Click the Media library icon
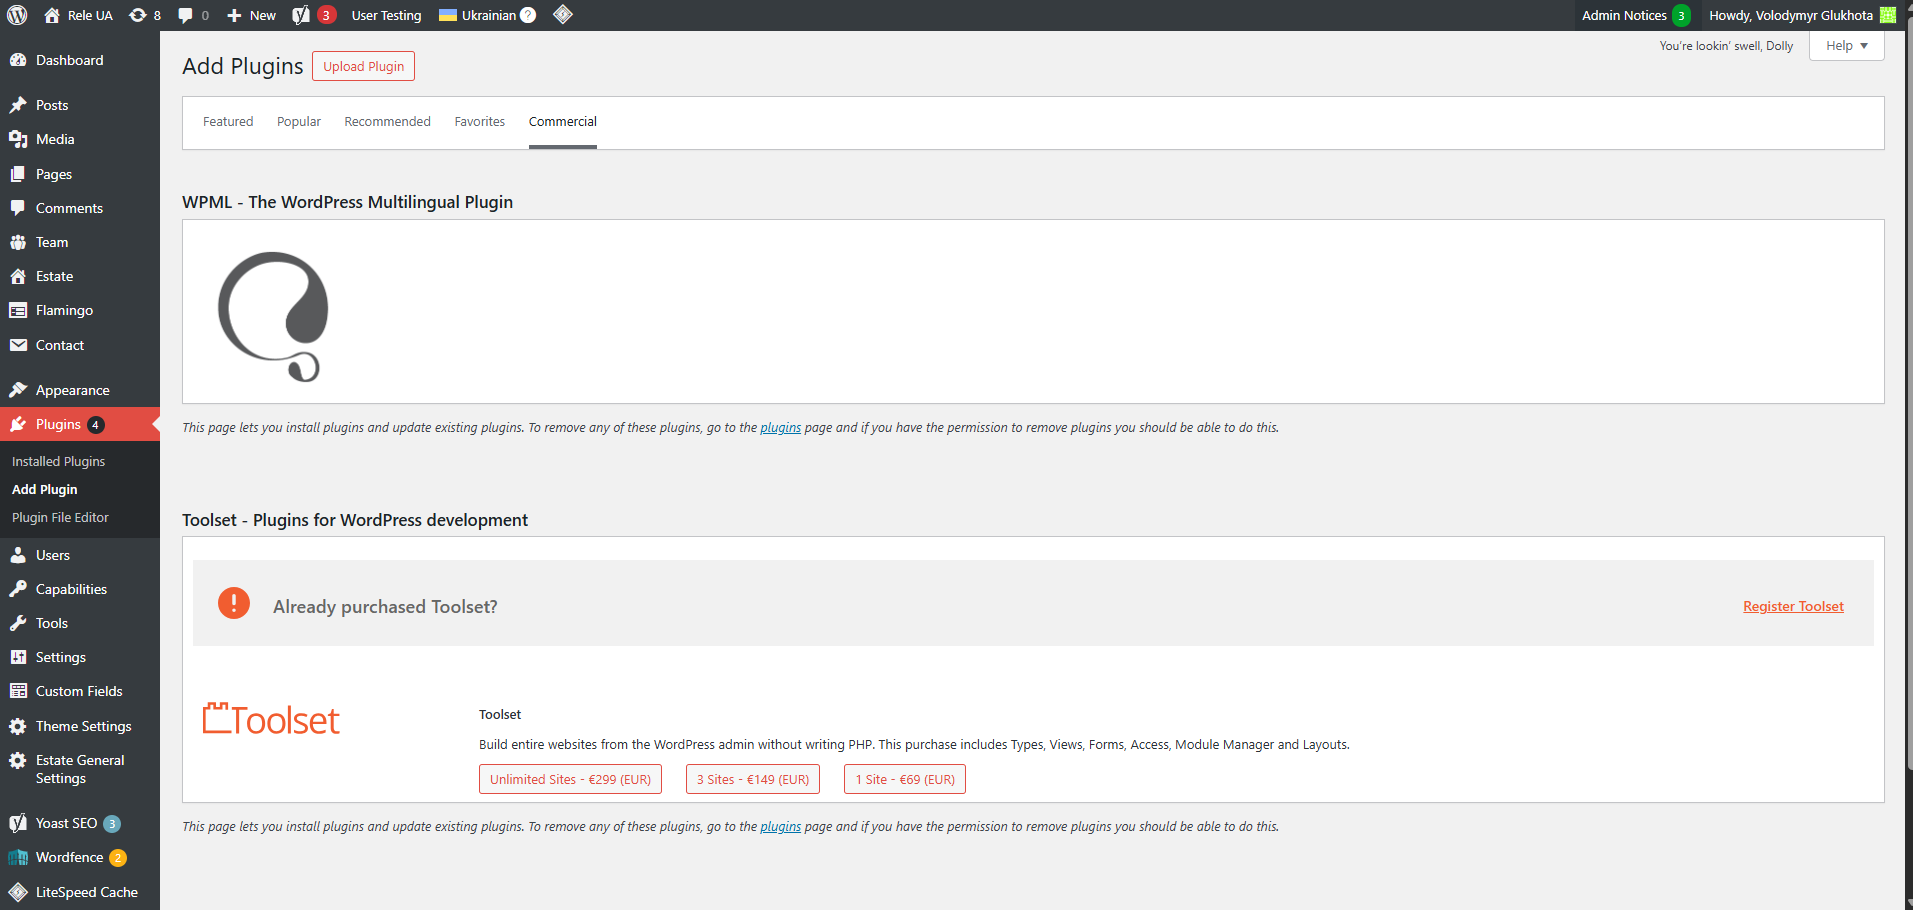 18,139
